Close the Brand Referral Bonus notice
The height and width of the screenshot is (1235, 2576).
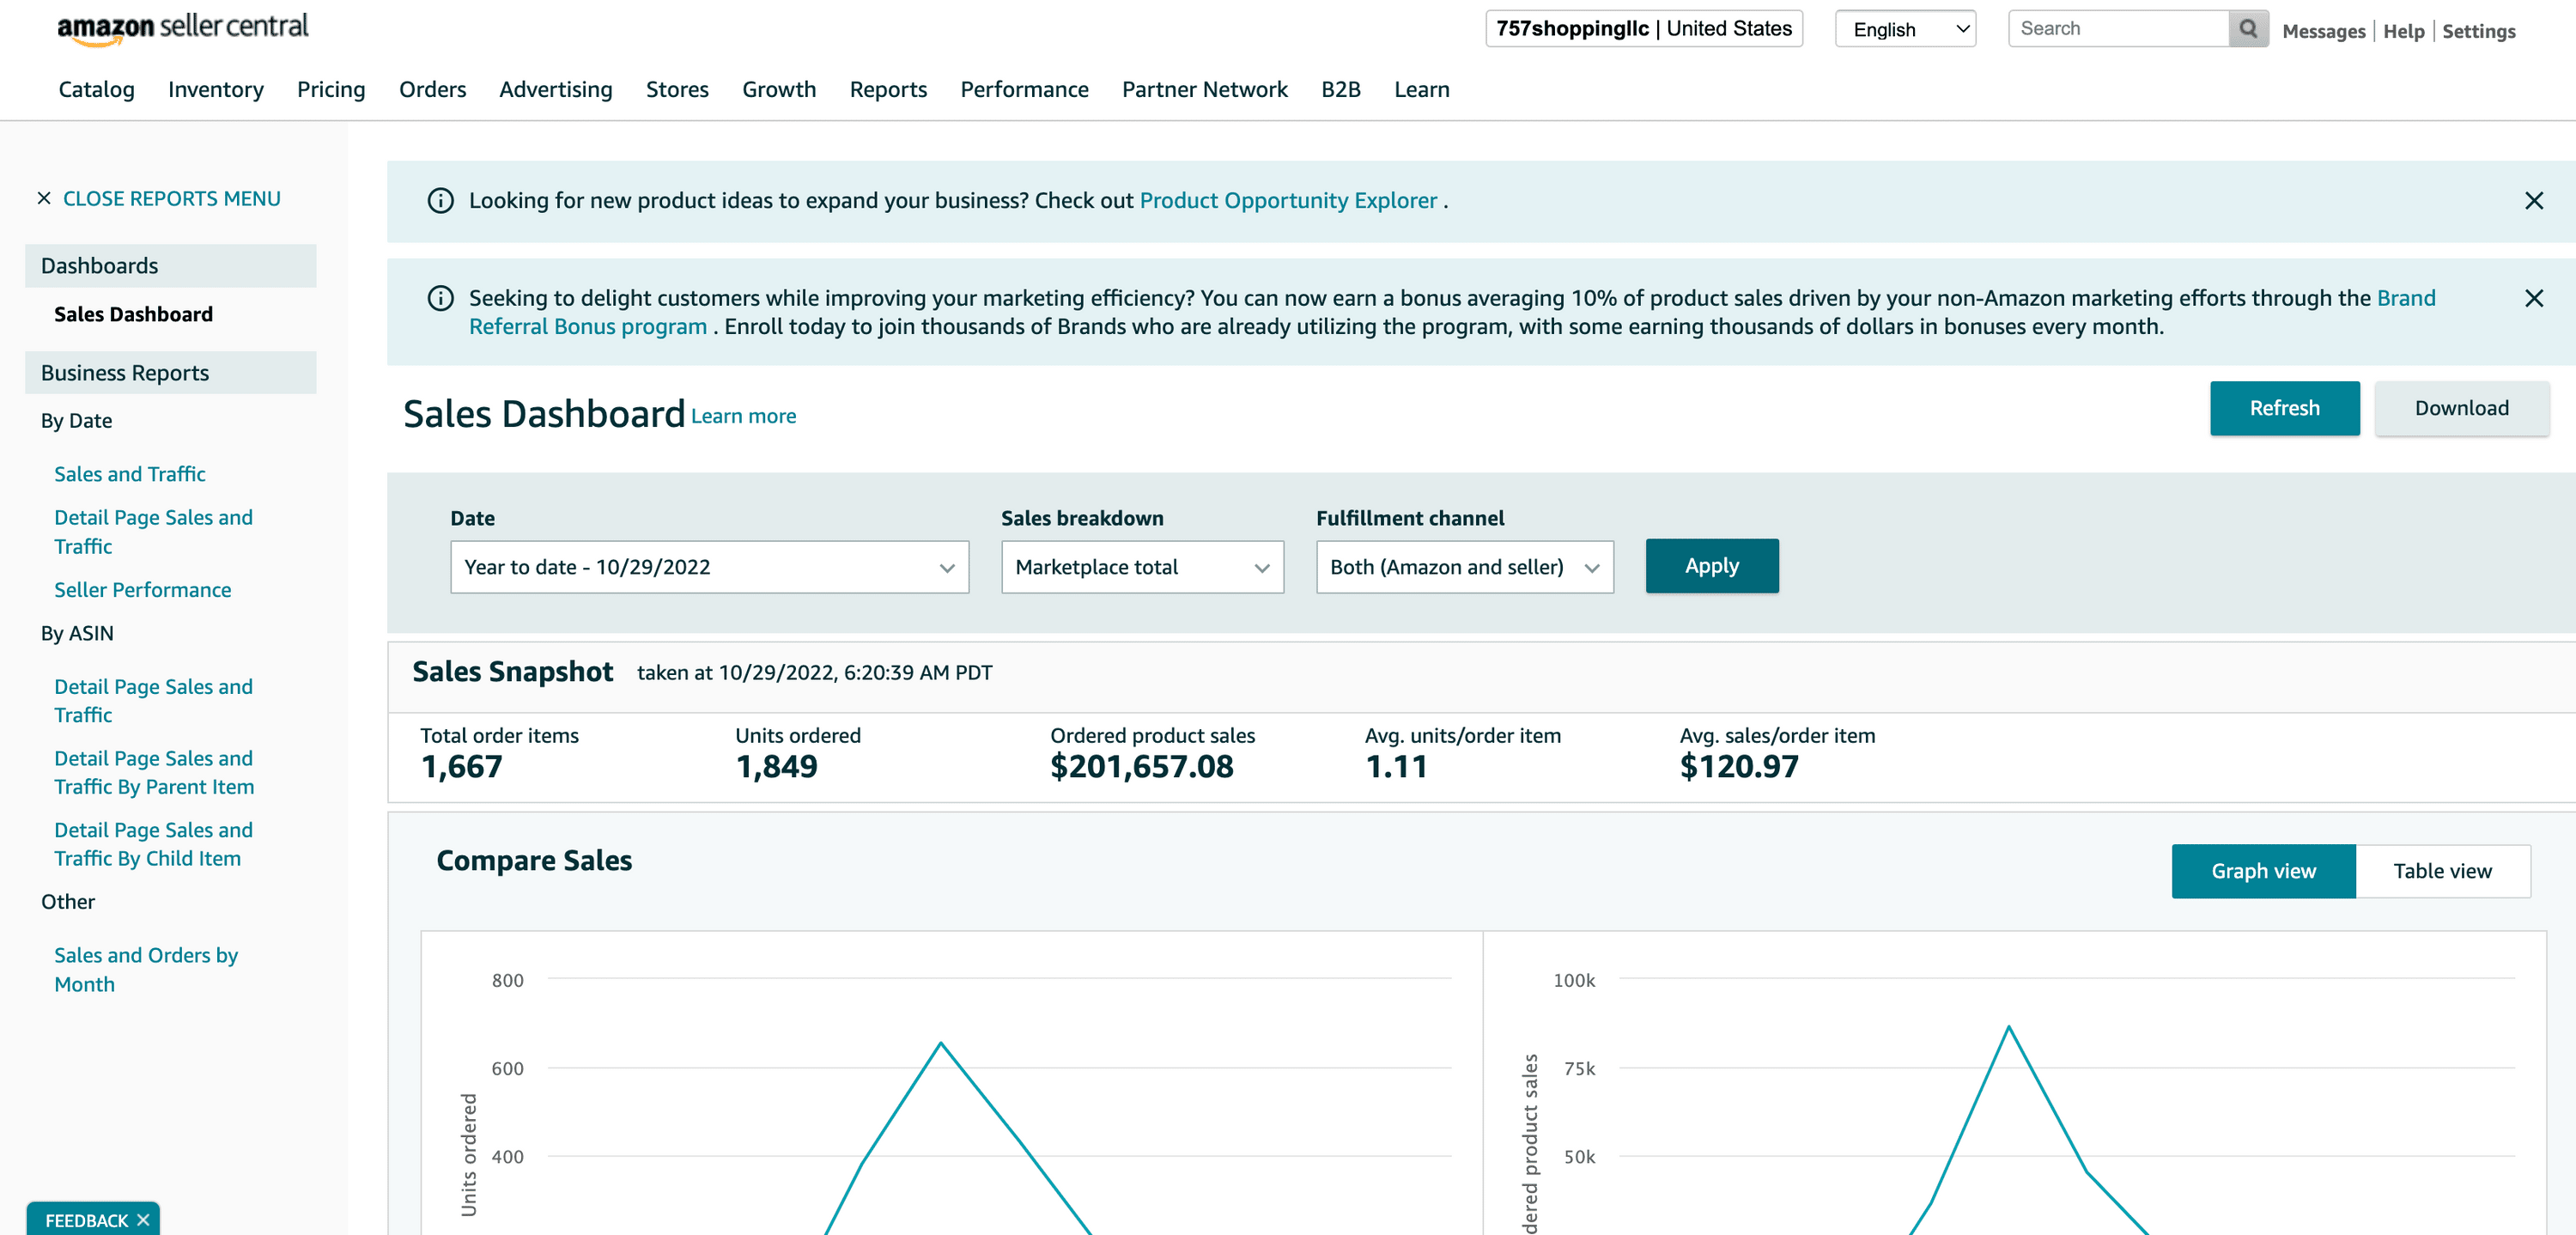tap(2533, 298)
